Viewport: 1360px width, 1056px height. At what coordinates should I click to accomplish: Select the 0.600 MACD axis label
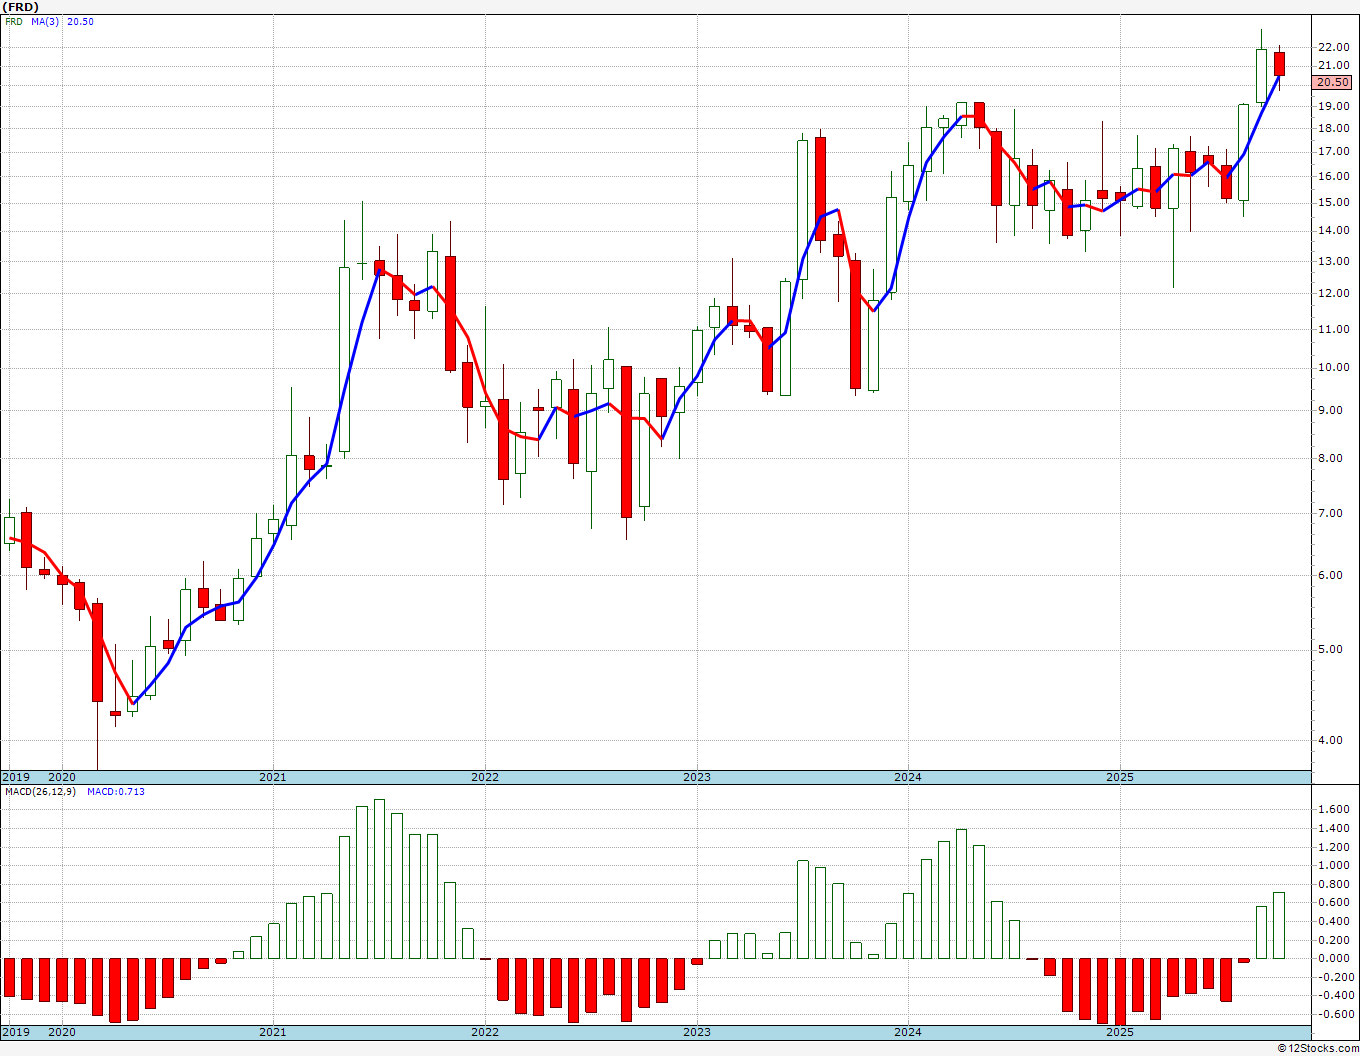tap(1333, 903)
